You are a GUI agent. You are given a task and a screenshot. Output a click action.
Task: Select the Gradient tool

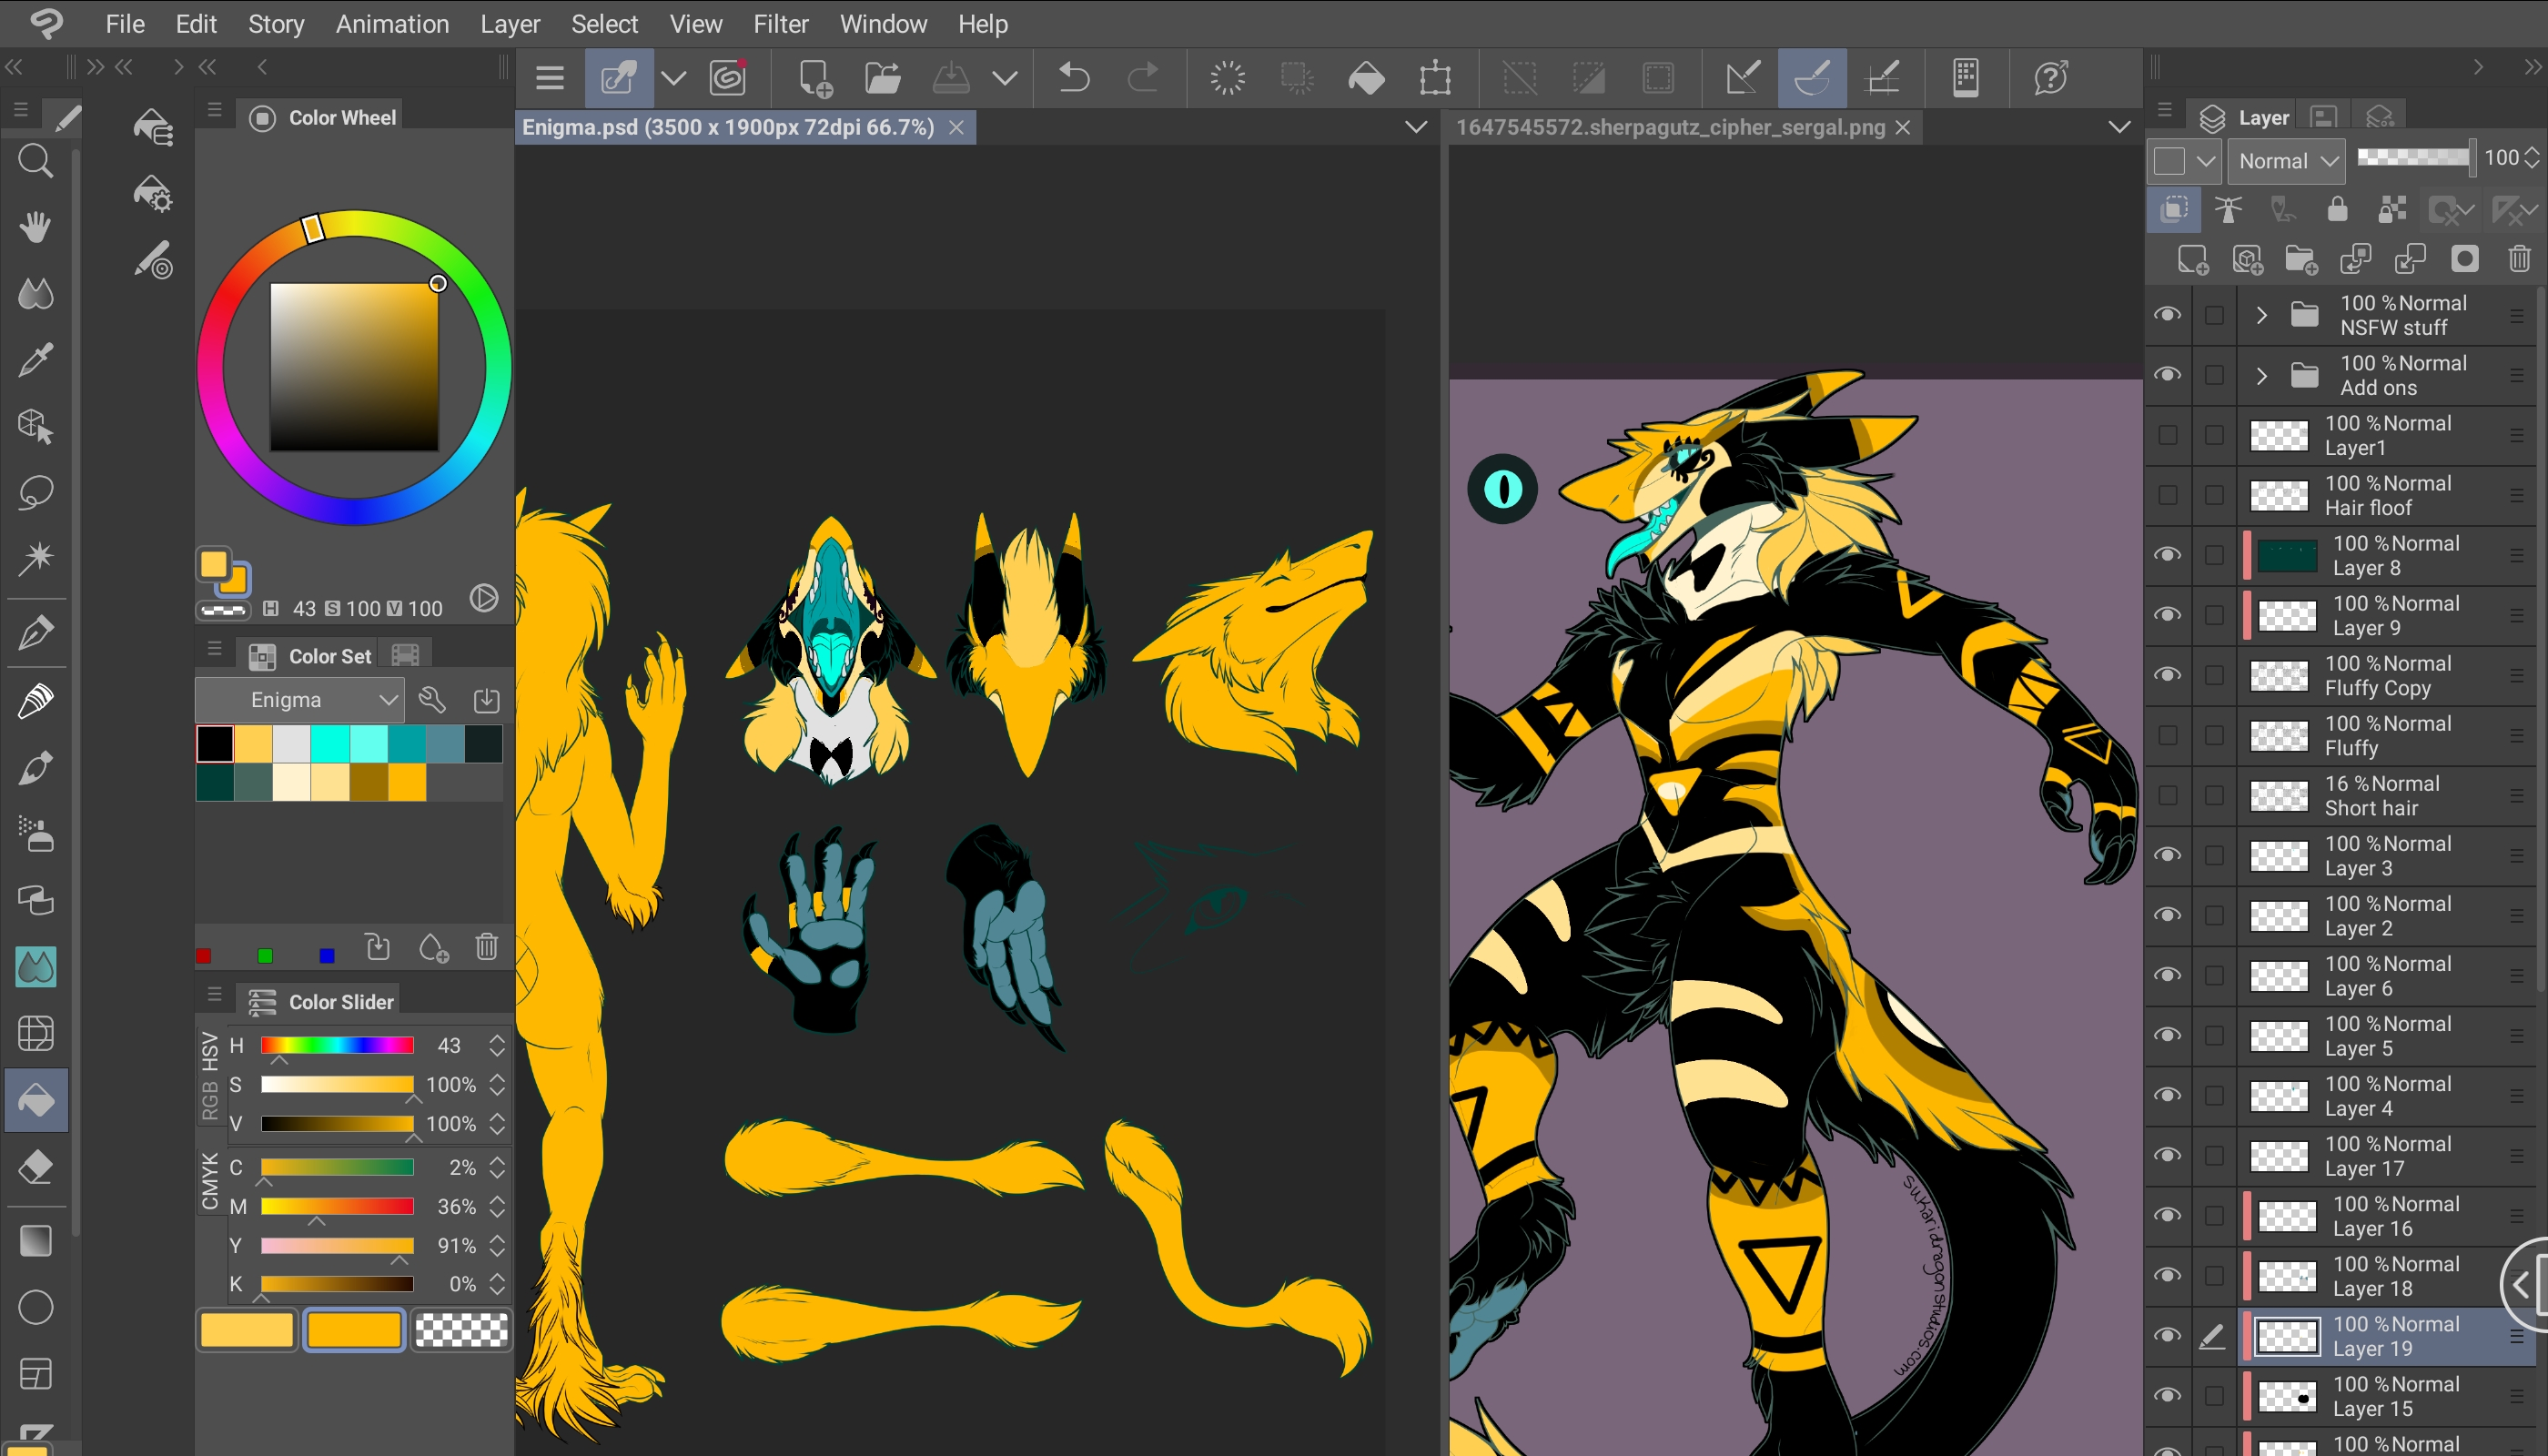36,1241
